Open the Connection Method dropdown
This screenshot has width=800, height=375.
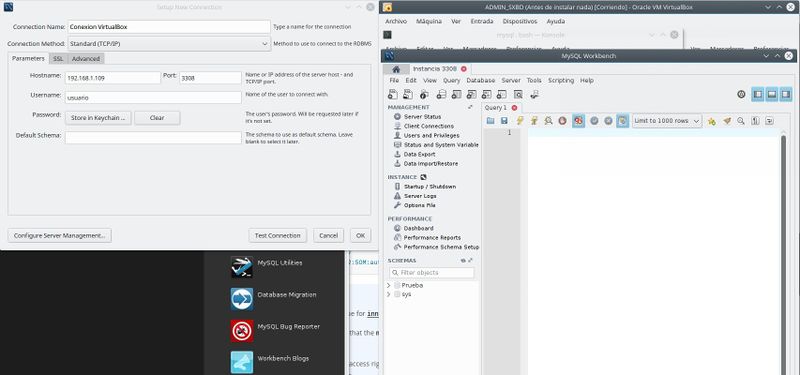pos(169,44)
